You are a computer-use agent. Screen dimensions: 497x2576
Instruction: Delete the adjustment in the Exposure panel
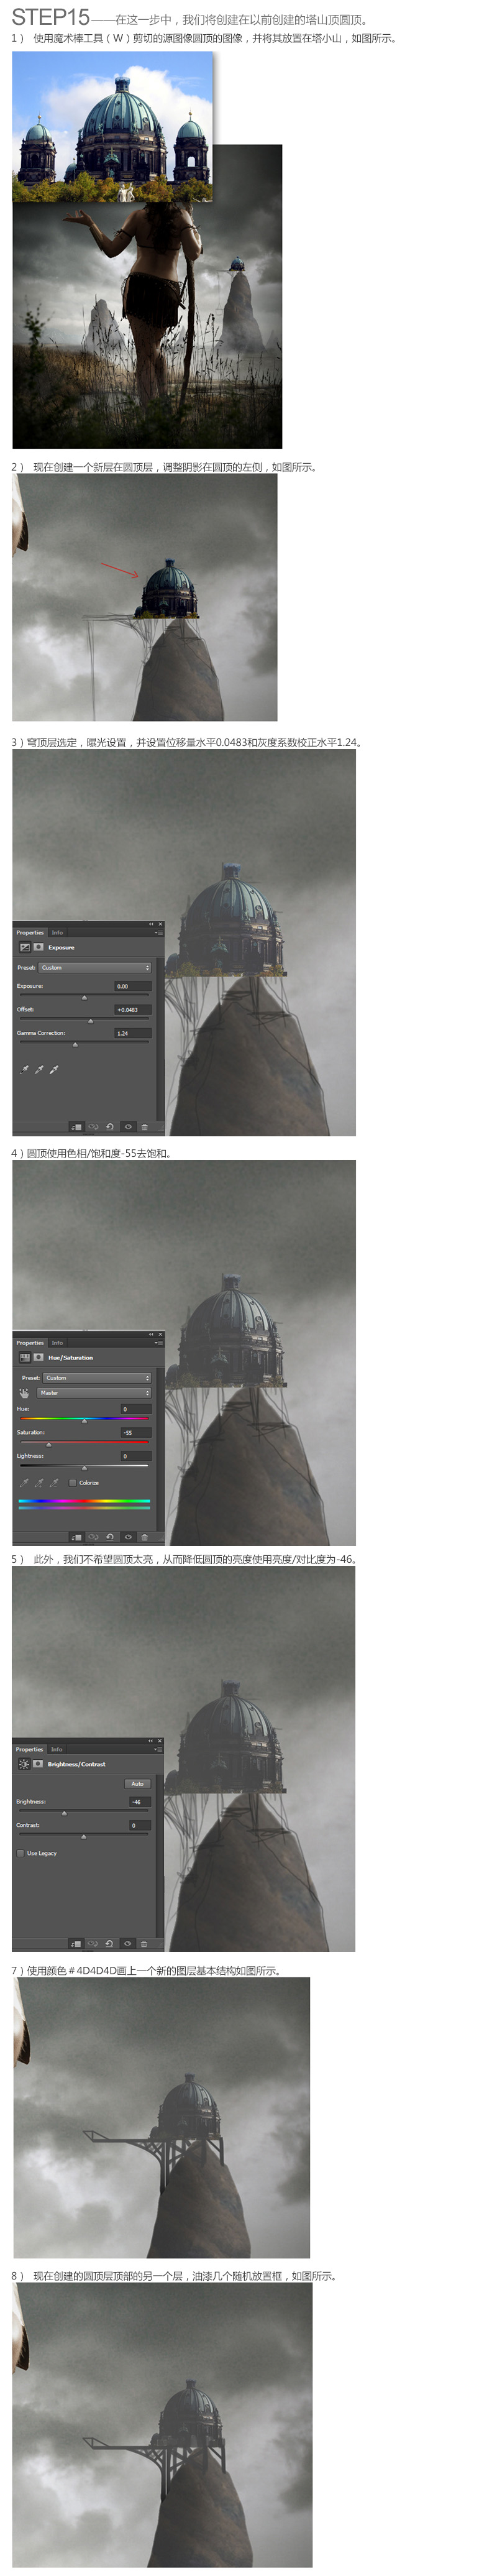pyautogui.click(x=145, y=1127)
